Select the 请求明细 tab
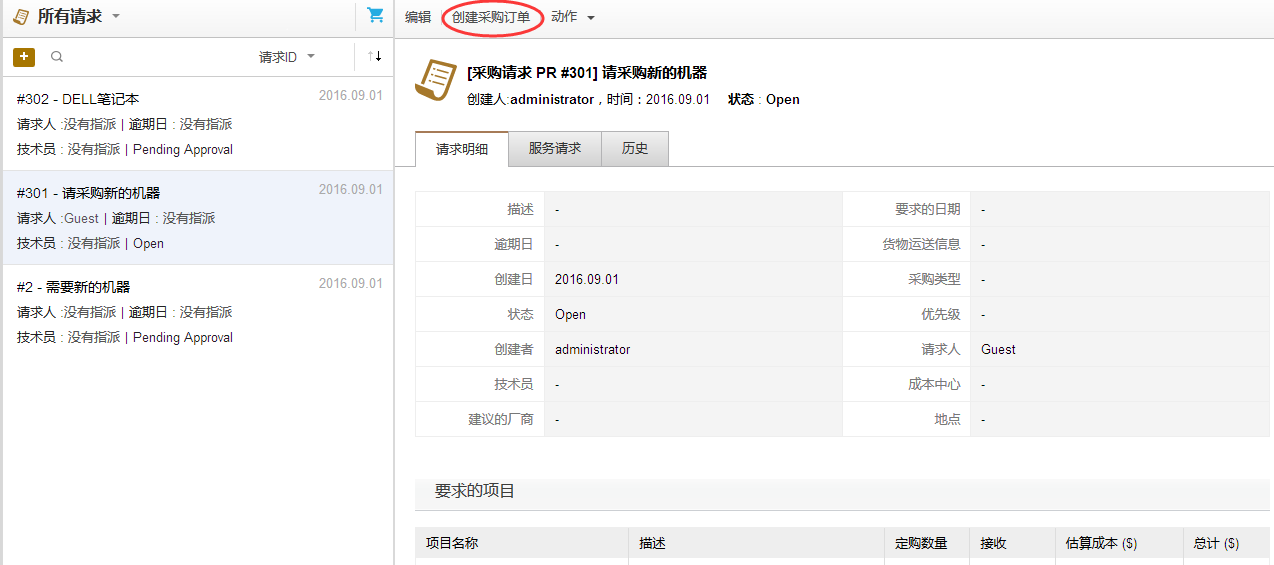 pos(462,149)
